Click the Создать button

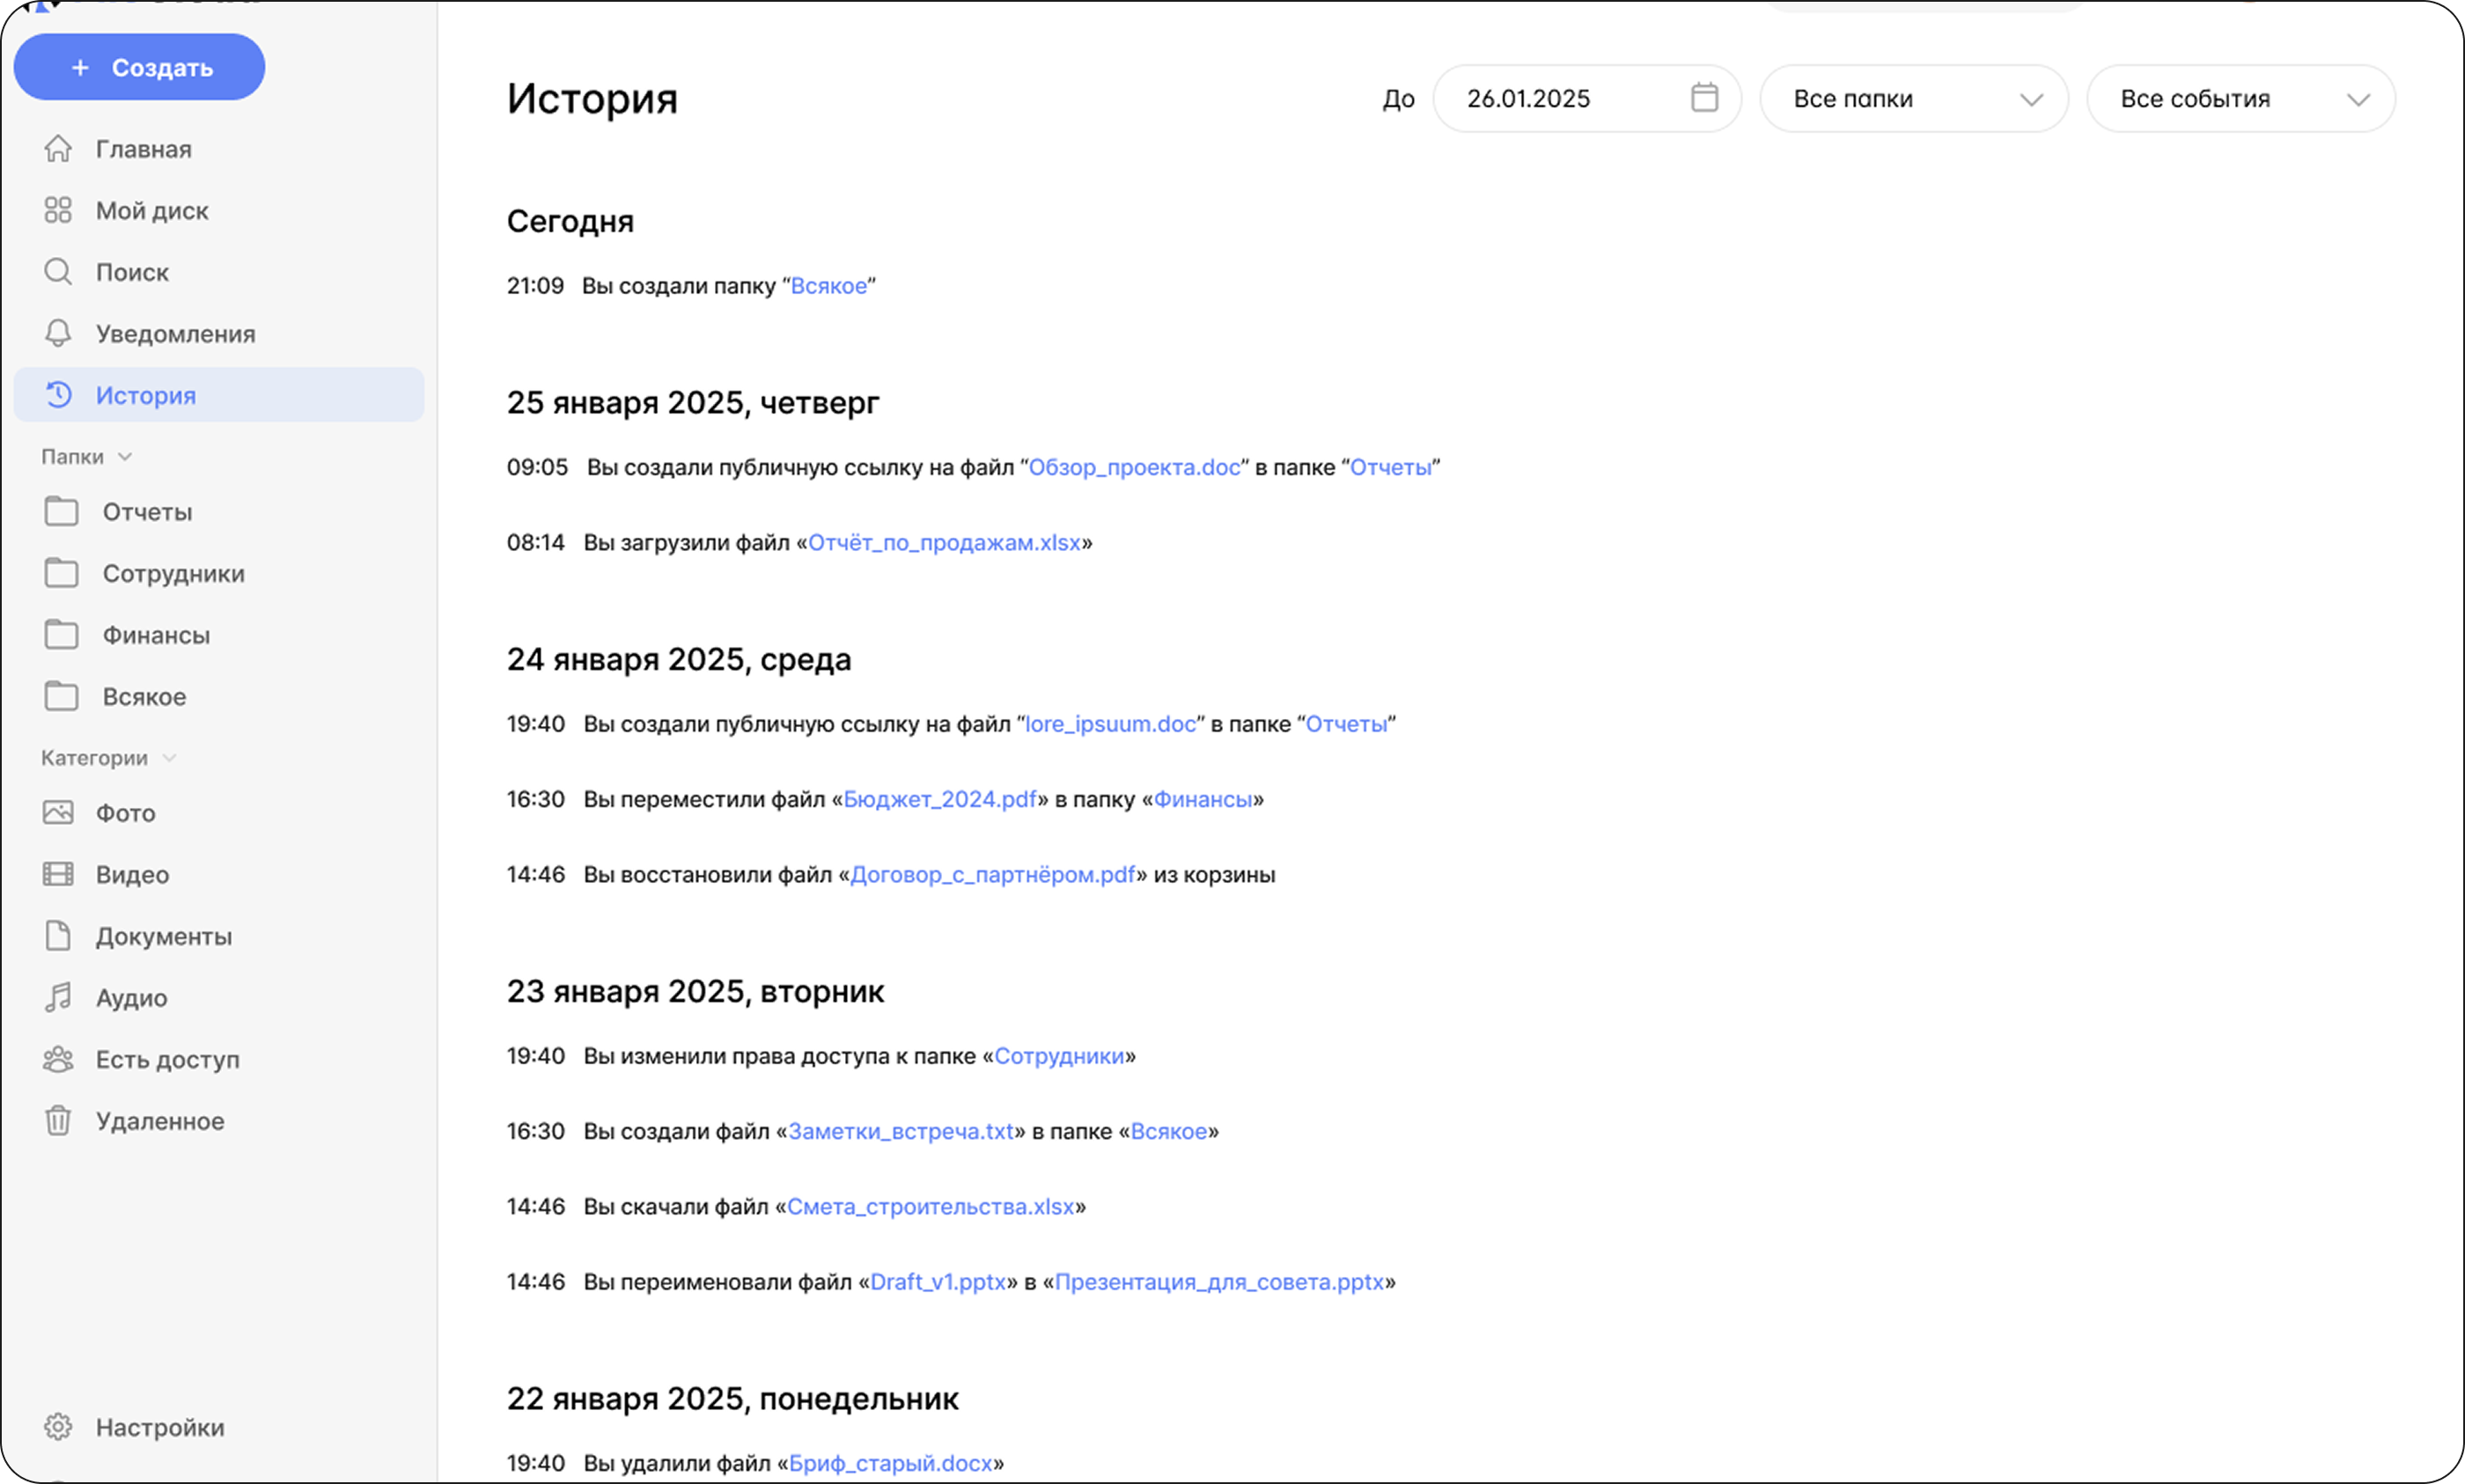click(x=140, y=67)
